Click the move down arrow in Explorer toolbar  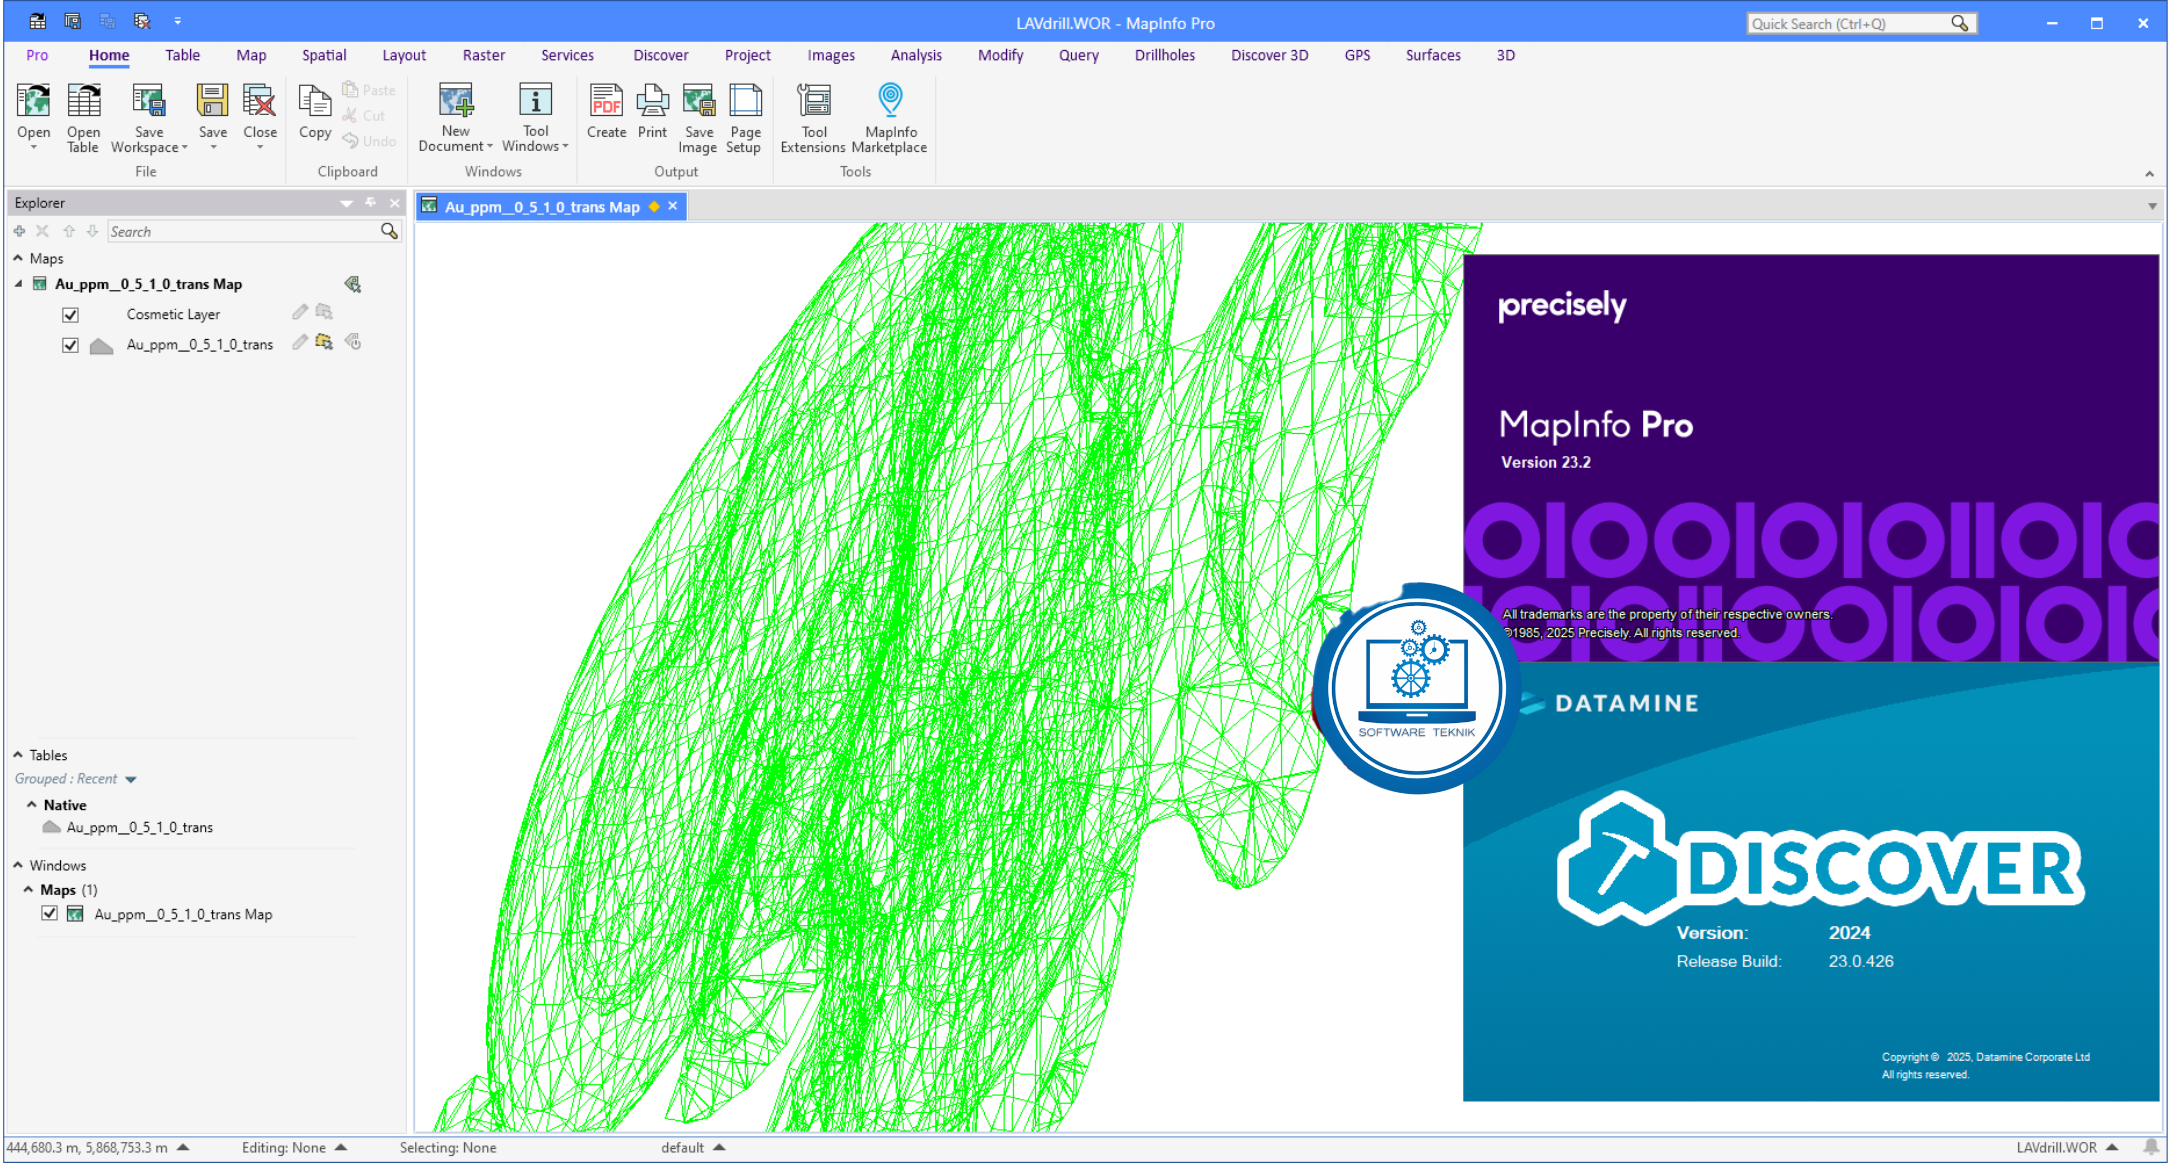[92, 231]
